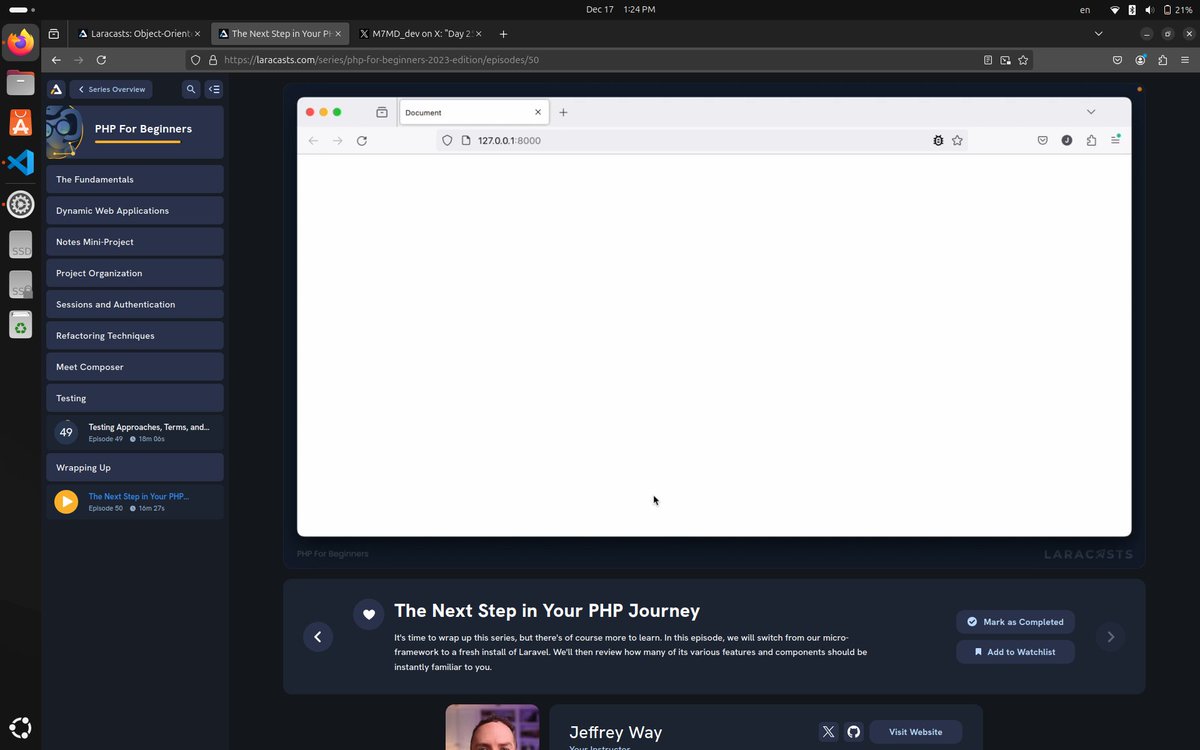Bookmark this page with star icon
This screenshot has height=750, width=1200.
pos(1023,60)
